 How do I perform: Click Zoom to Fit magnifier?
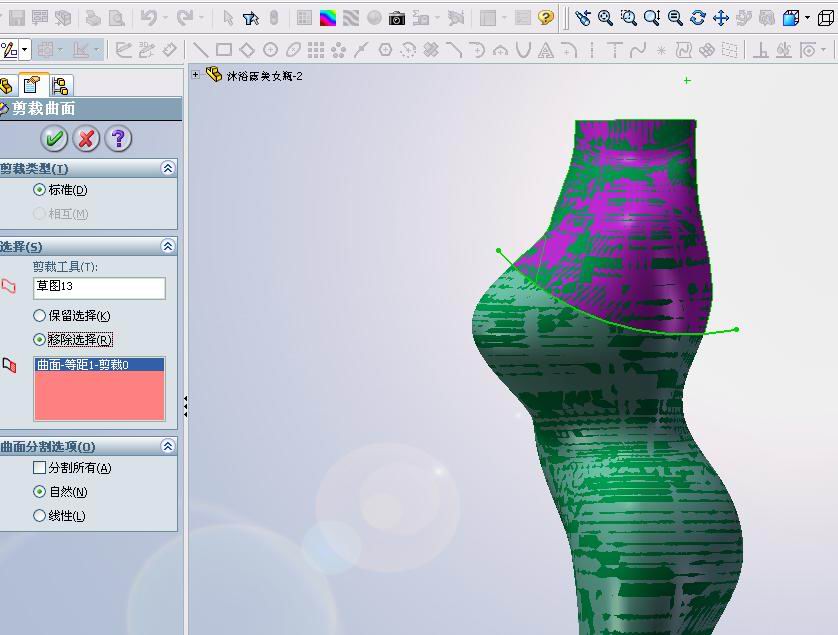(x=606, y=18)
